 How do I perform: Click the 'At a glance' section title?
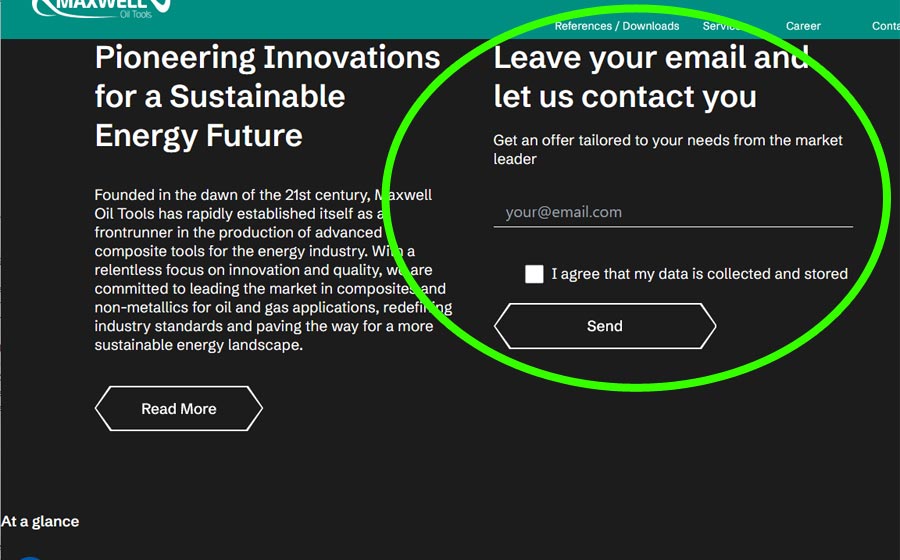(x=40, y=522)
